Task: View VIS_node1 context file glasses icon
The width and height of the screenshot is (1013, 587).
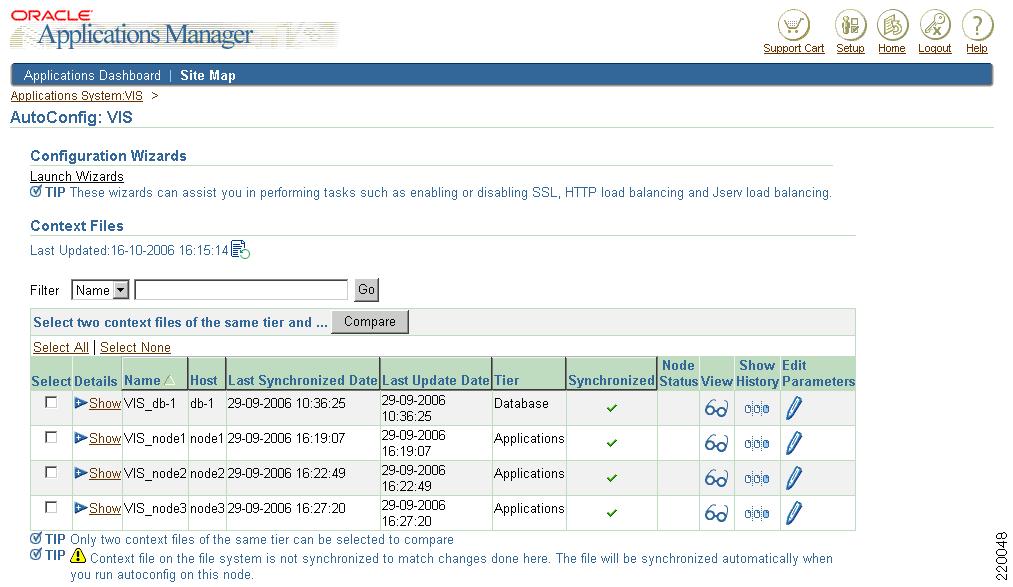Action: coord(716,443)
